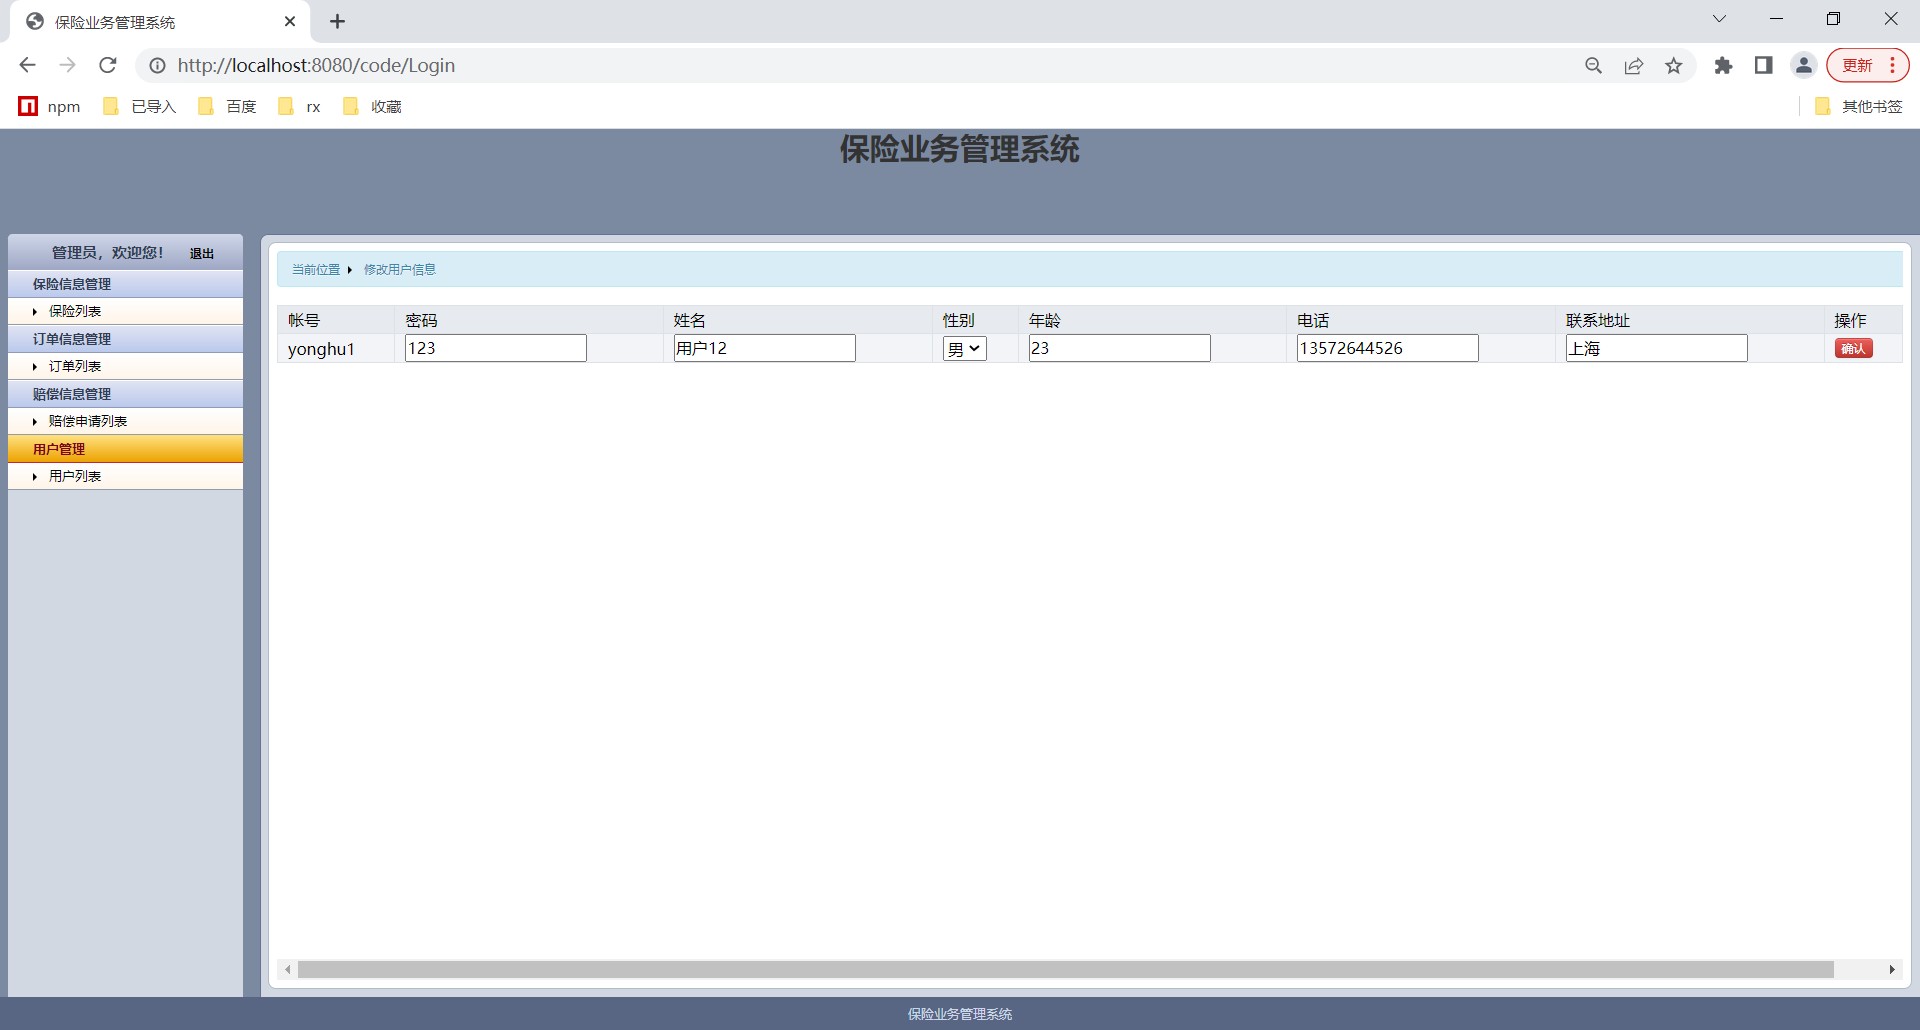This screenshot has width=1920, height=1030.
Task: Select 赔偿申请列表 sidebar item
Action: point(88,421)
